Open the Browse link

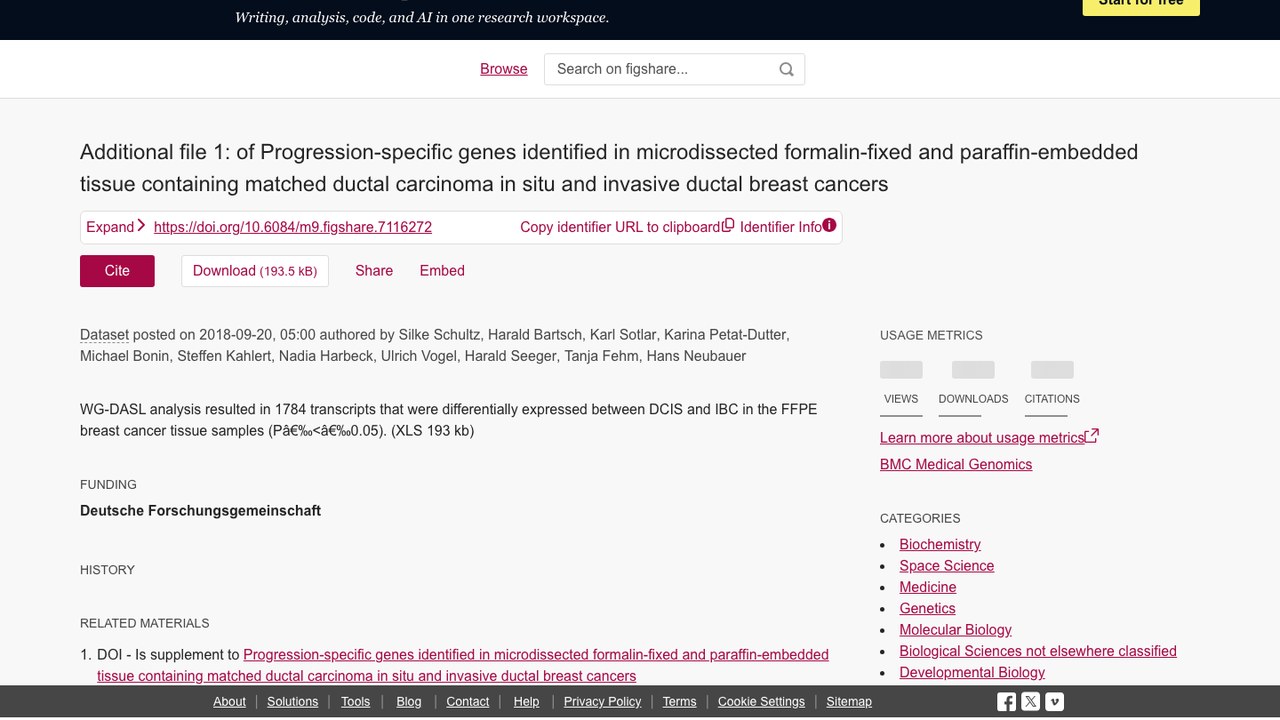[x=504, y=69]
